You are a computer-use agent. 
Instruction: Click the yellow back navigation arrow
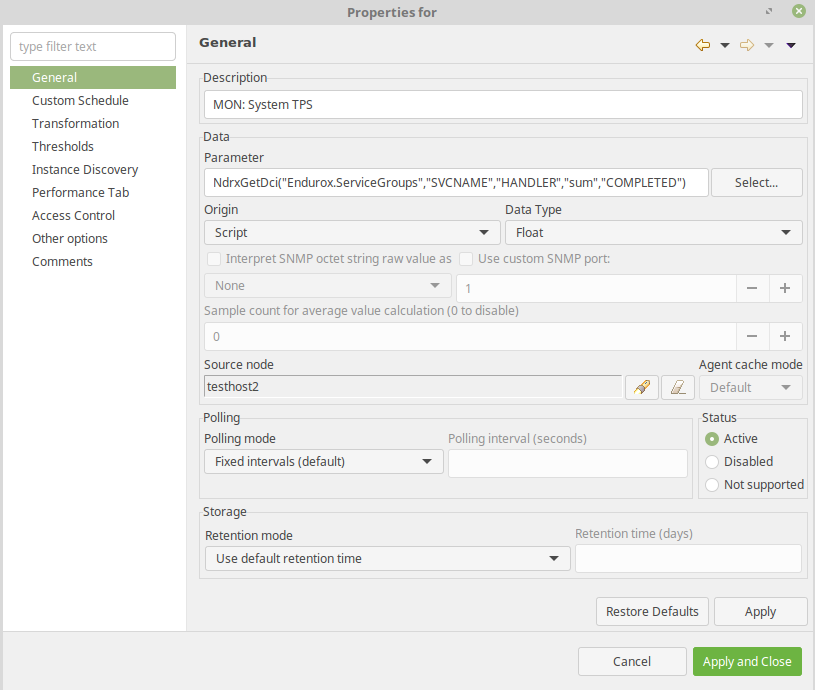pos(702,45)
